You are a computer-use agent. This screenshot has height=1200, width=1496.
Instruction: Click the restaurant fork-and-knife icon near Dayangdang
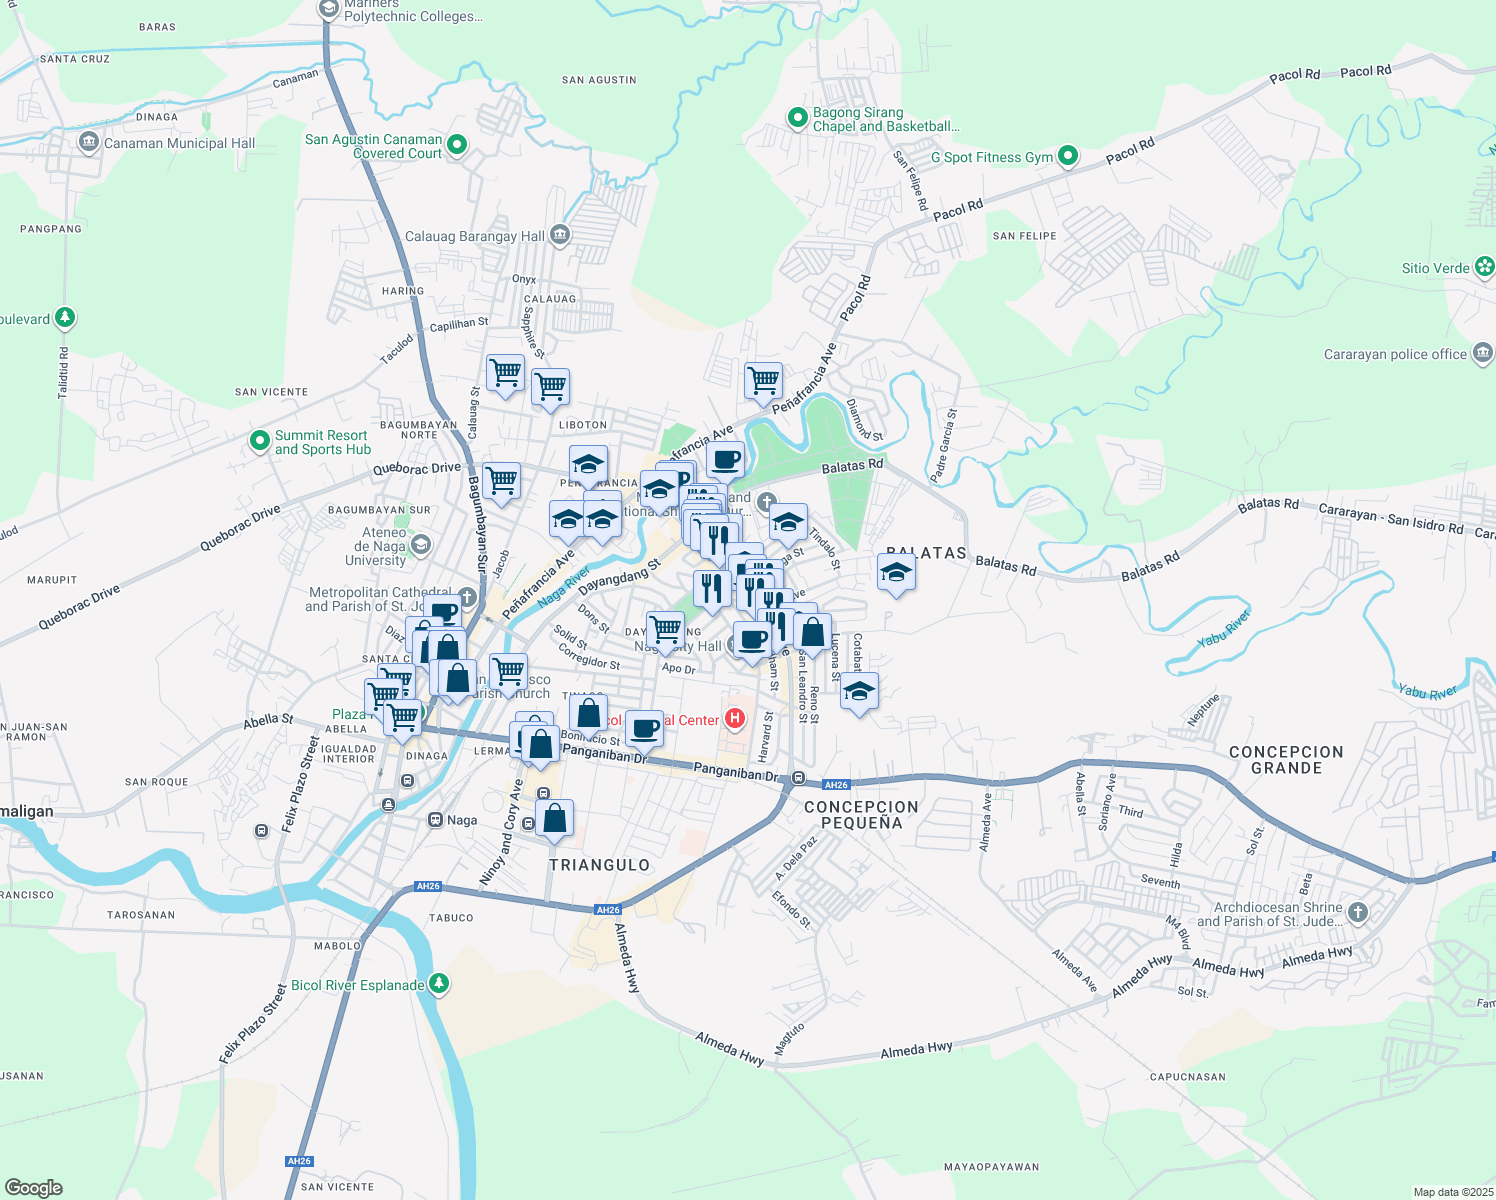point(710,586)
